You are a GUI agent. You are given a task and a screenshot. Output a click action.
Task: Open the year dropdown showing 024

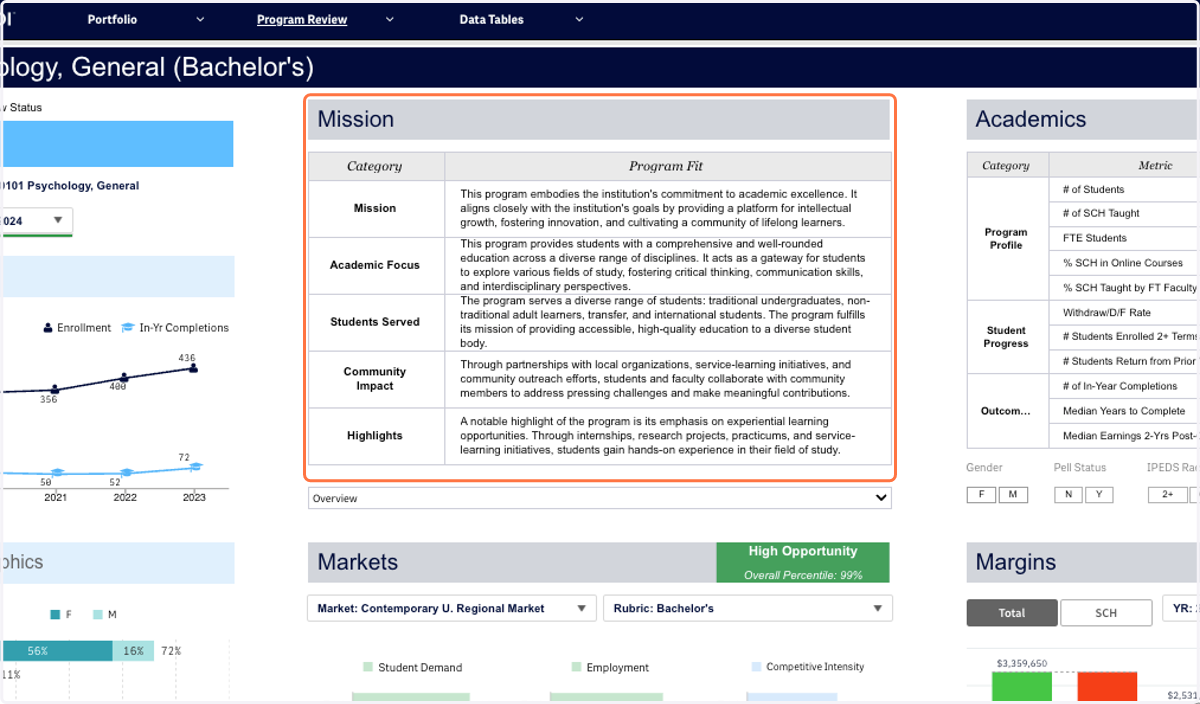click(x=36, y=221)
